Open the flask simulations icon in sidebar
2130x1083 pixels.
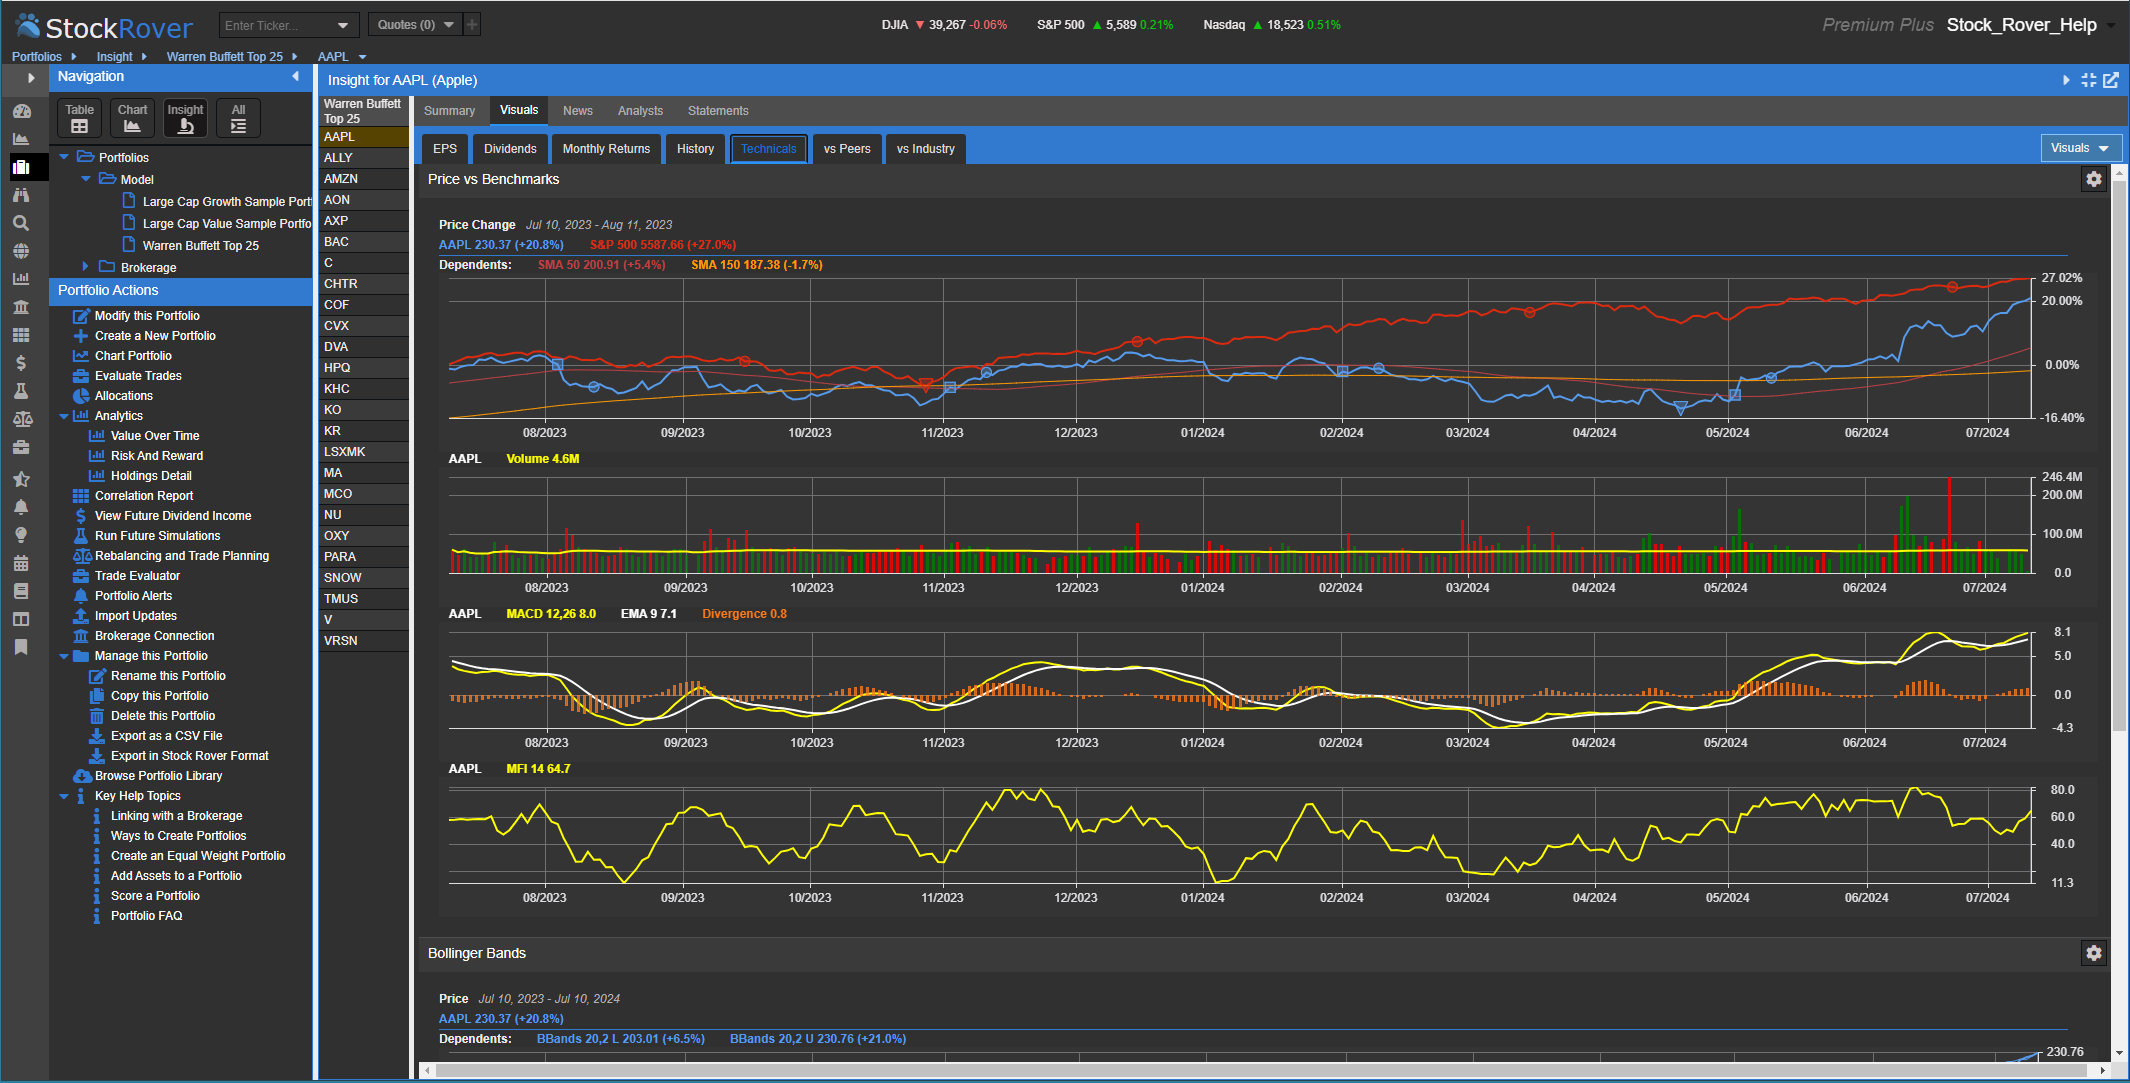click(x=21, y=391)
